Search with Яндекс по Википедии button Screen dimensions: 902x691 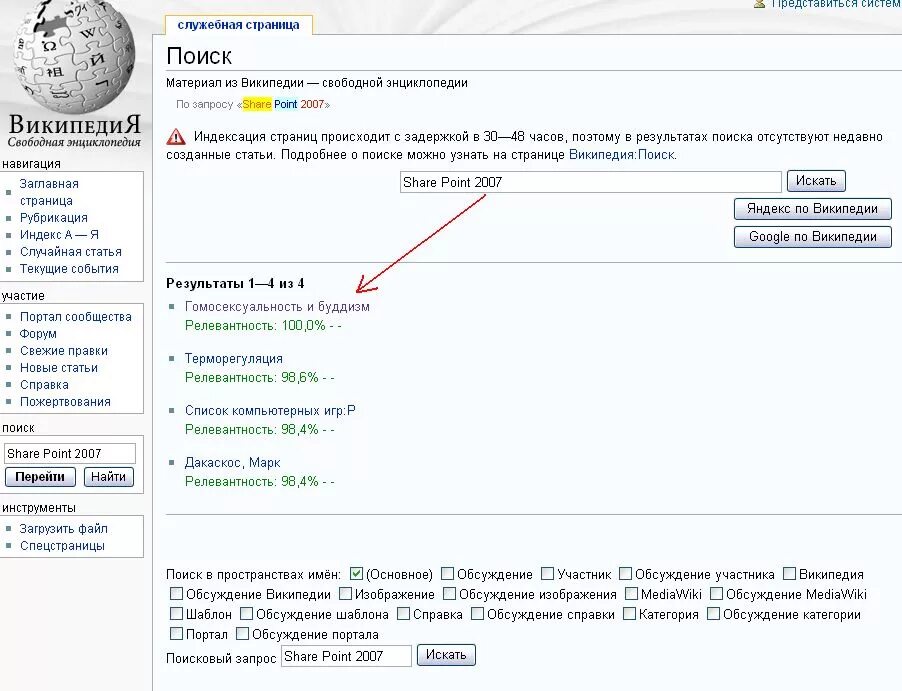click(x=812, y=209)
